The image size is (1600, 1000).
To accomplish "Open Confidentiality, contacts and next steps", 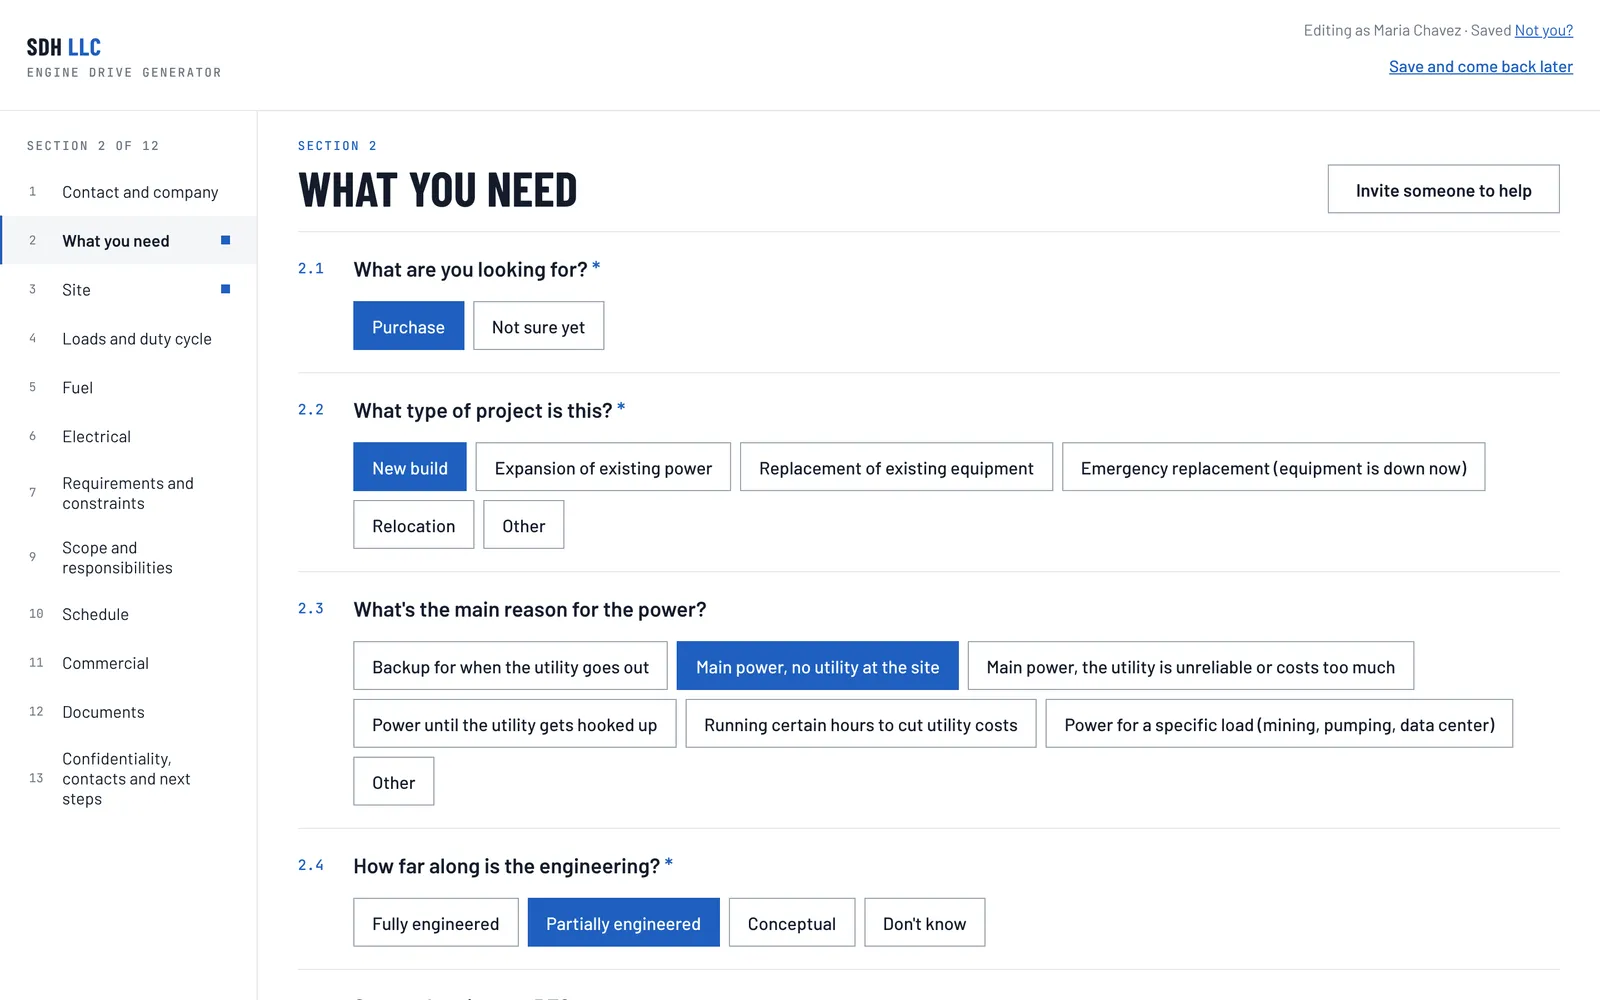I will point(129,779).
